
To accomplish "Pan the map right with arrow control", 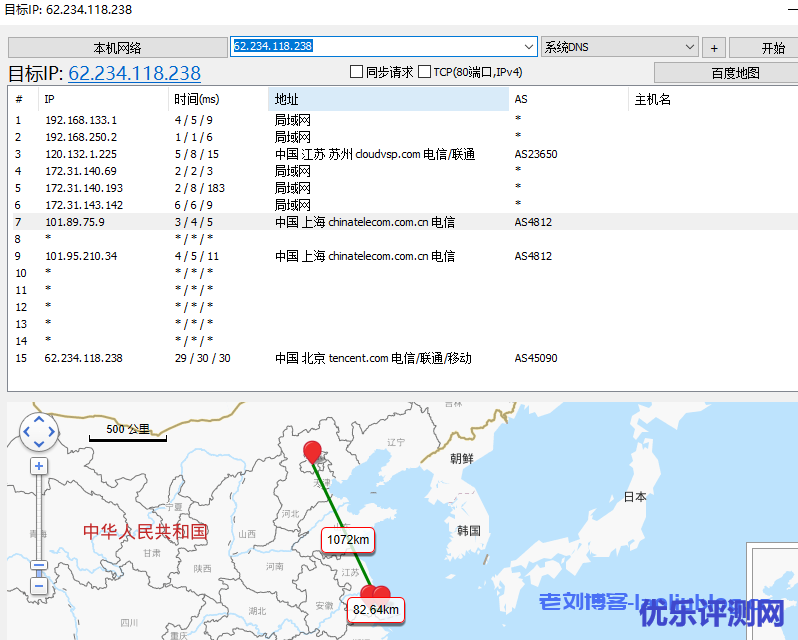I will (x=51, y=432).
